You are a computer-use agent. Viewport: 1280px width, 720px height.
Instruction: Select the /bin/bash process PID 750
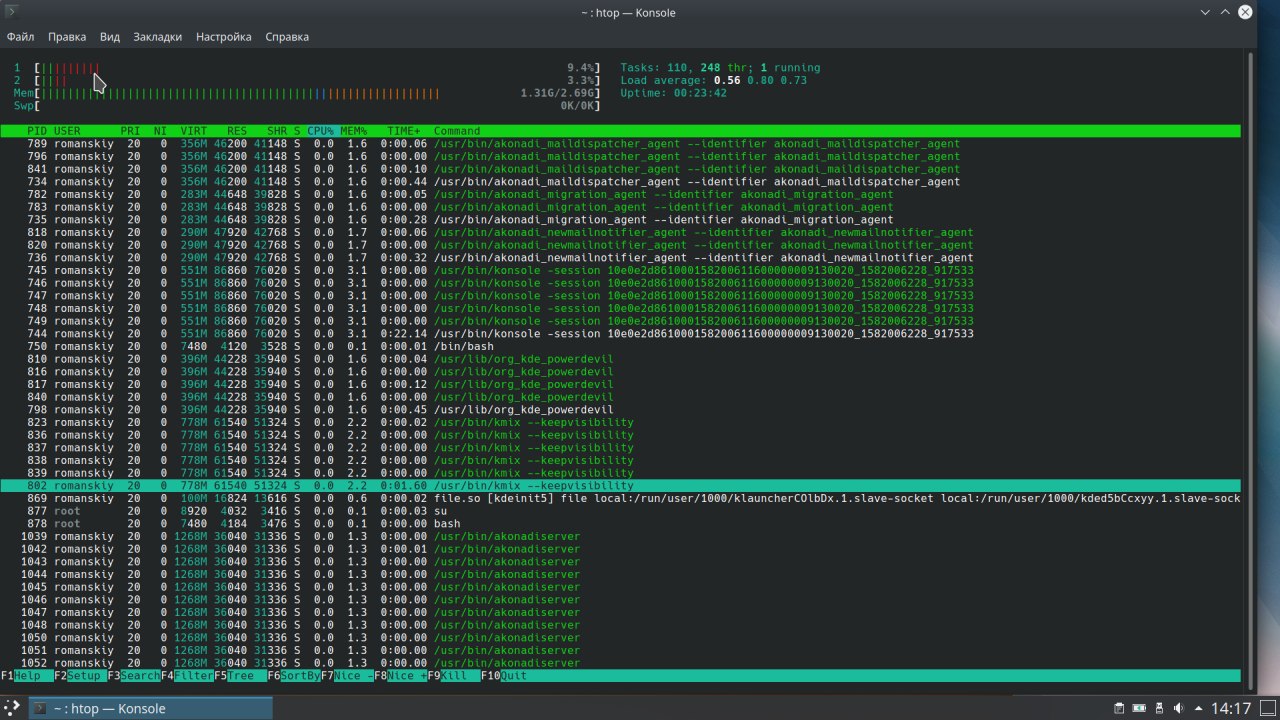point(620,347)
